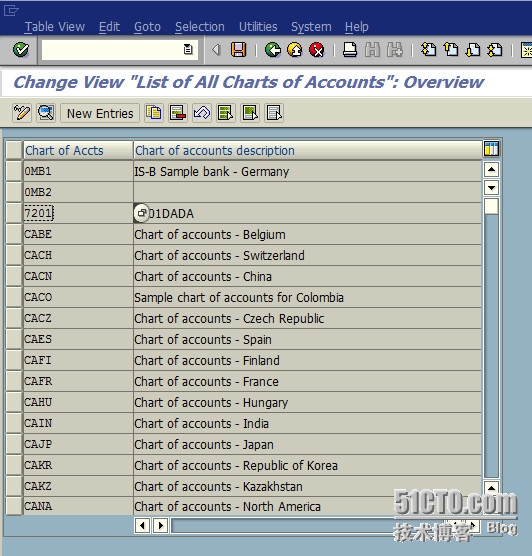Viewport: 532px width, 556px height.
Task: Click the top scroll-up arrow of table
Action: 491,169
